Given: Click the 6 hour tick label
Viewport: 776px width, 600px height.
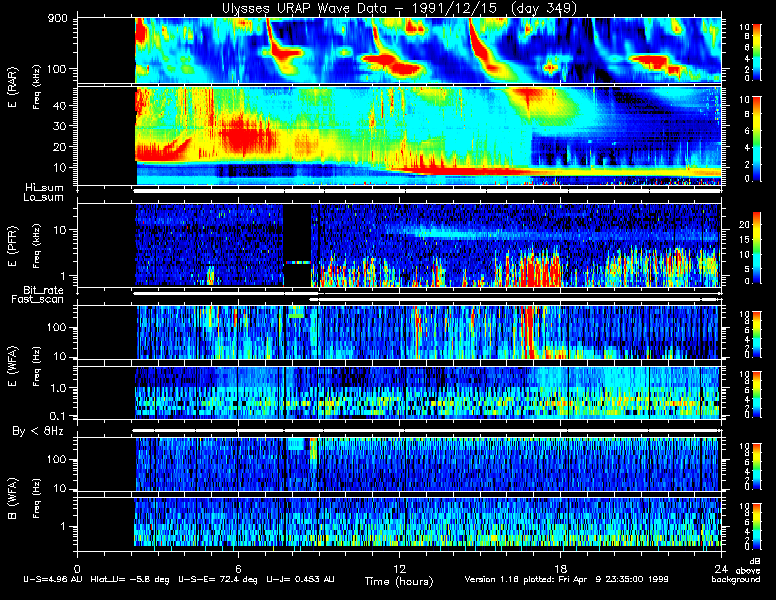Looking at the screenshot, I should (238, 568).
